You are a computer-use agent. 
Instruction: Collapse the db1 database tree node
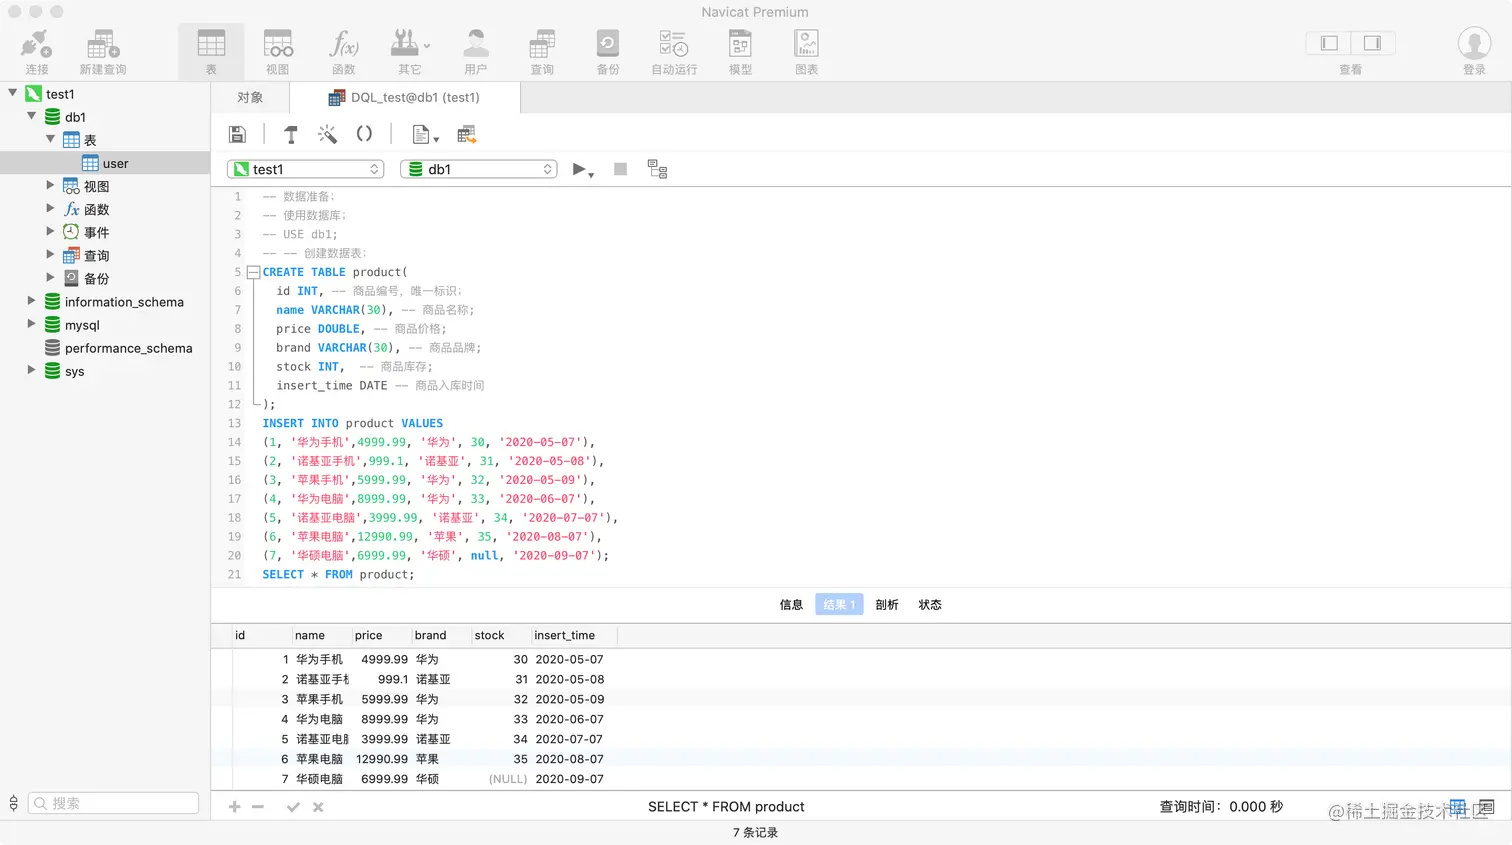pyautogui.click(x=31, y=116)
